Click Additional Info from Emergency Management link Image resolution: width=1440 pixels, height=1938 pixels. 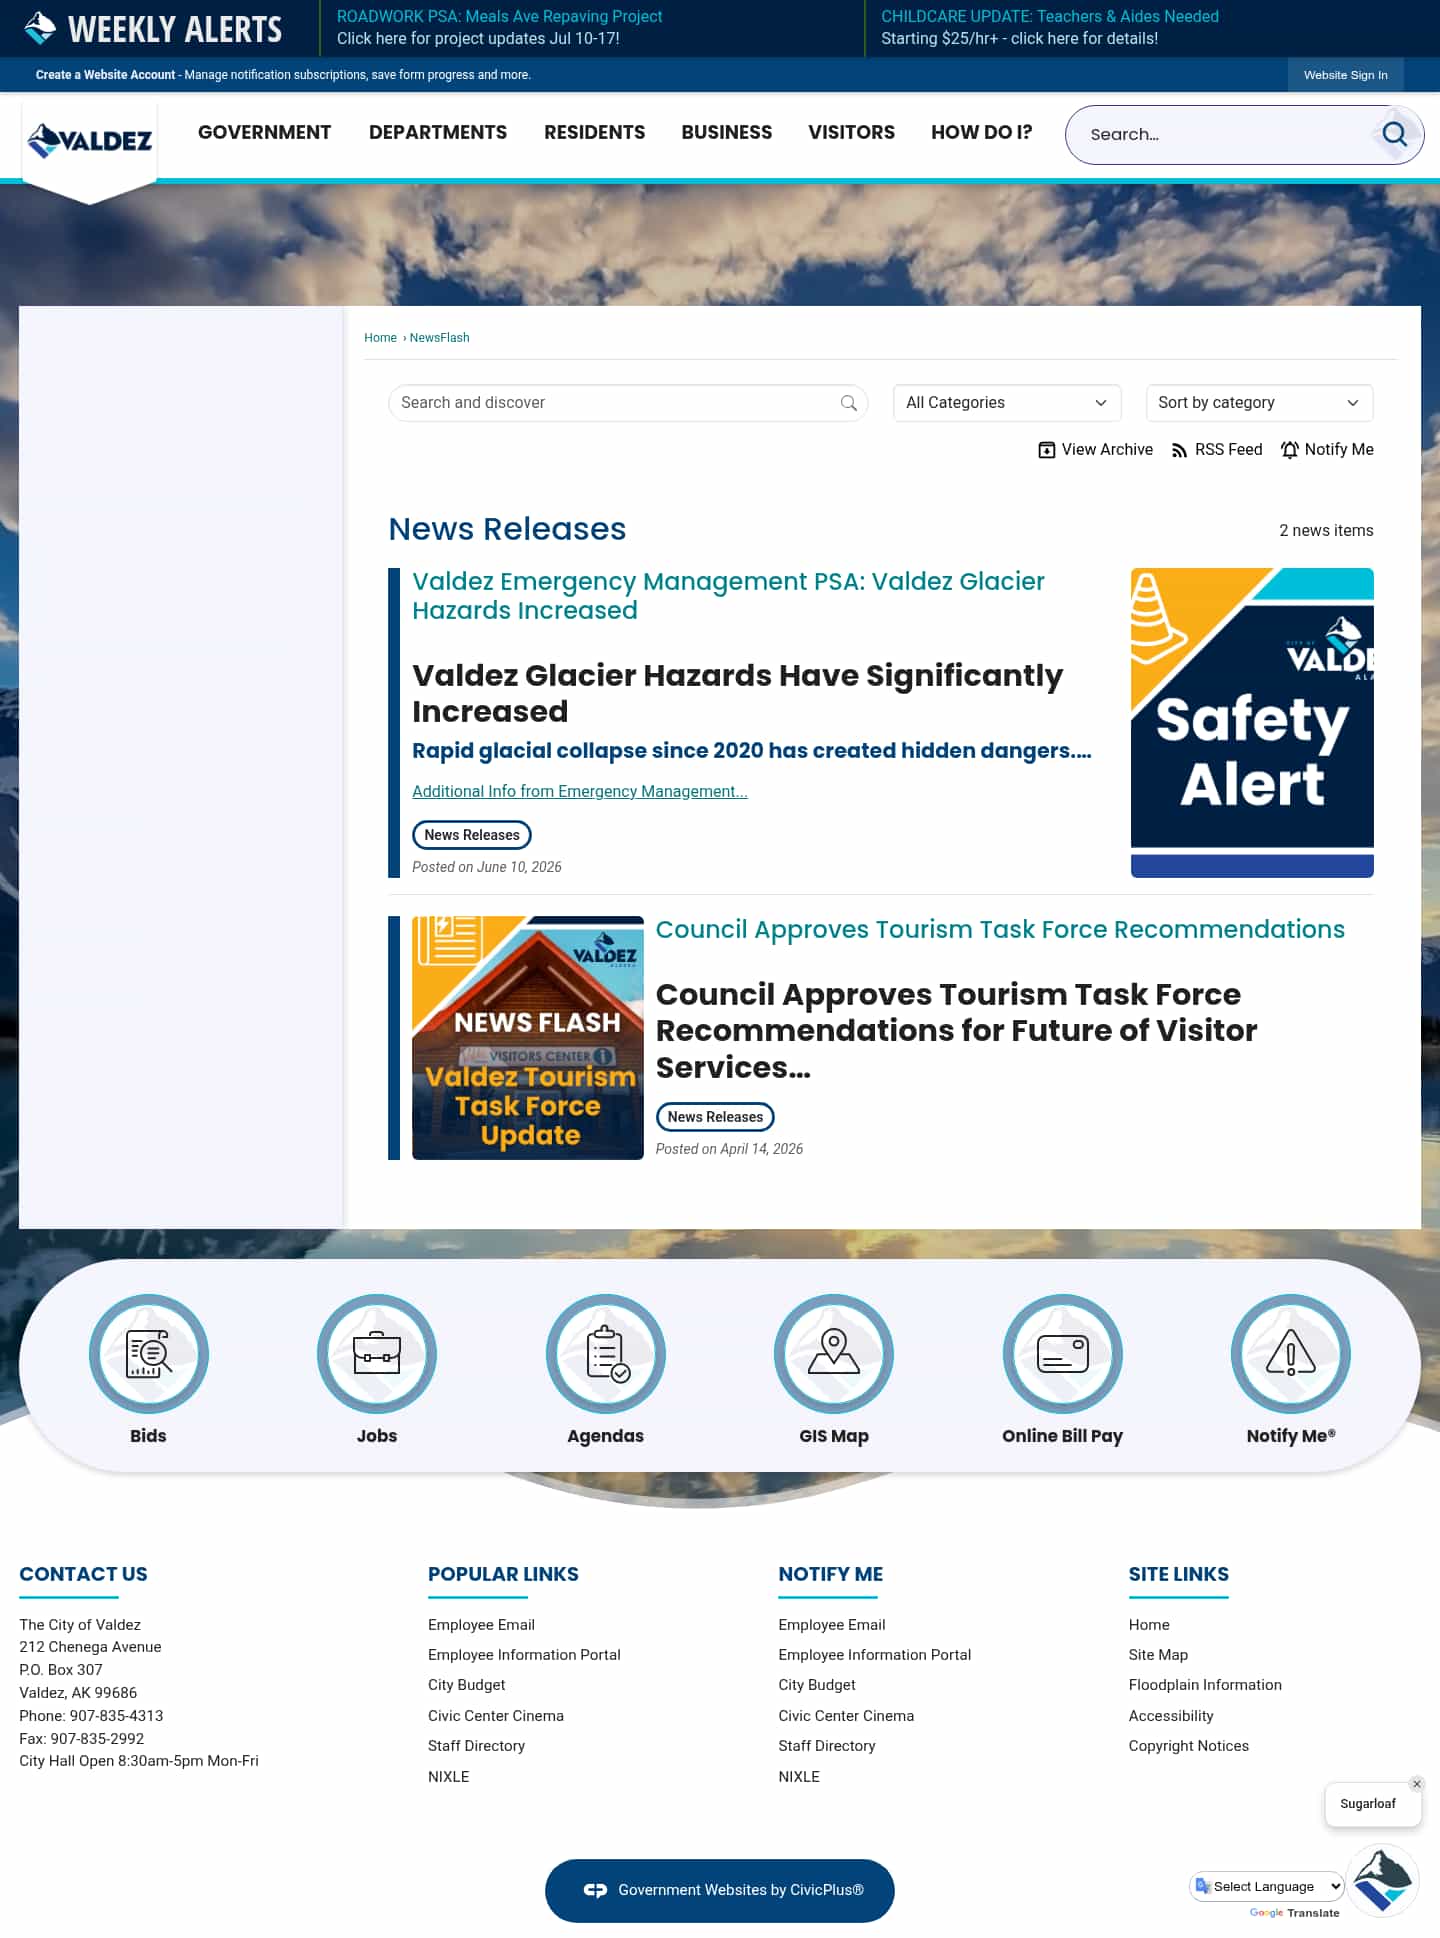point(580,792)
